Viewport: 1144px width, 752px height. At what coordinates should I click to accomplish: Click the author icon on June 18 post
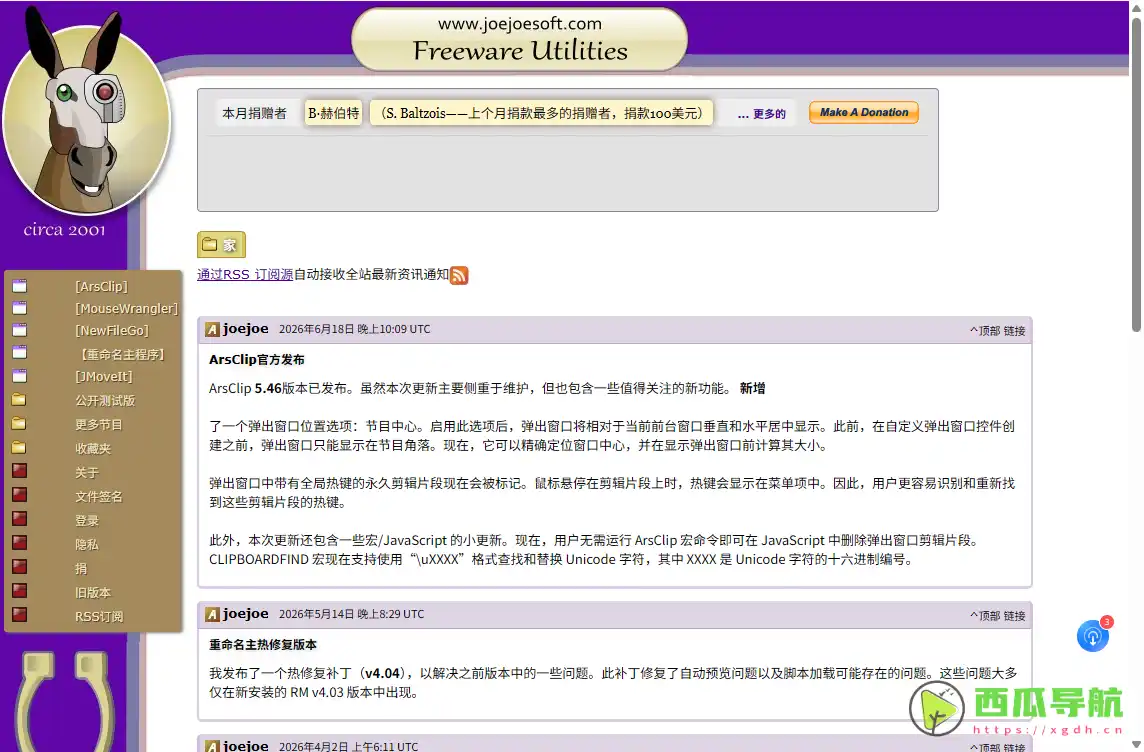point(212,330)
